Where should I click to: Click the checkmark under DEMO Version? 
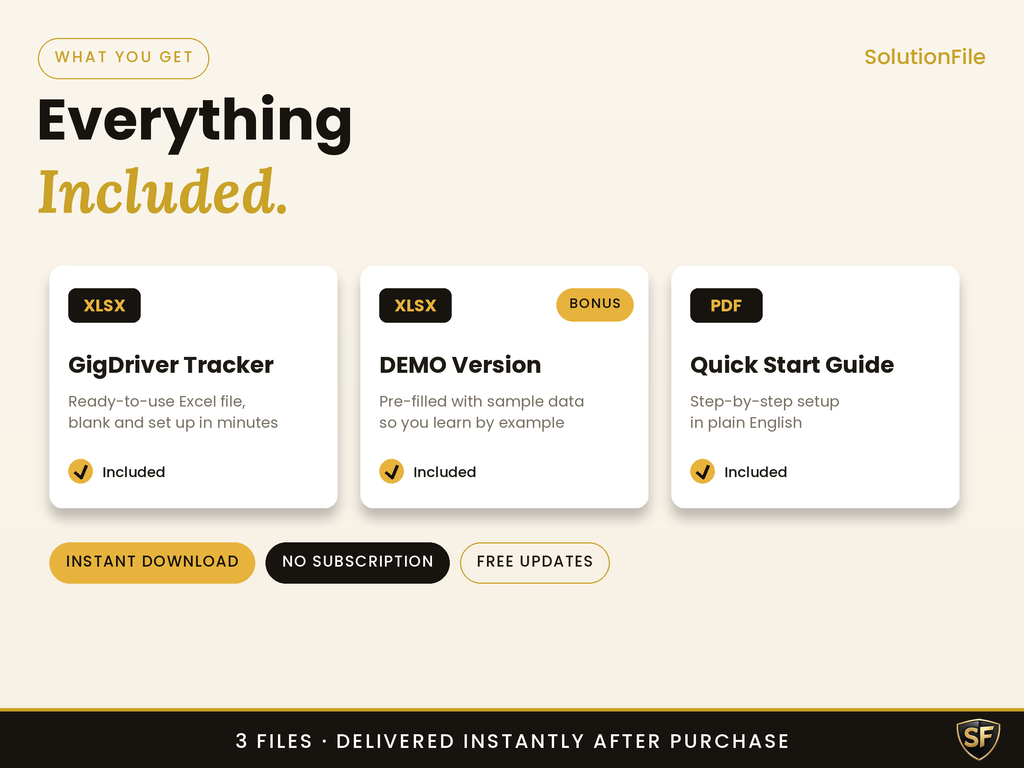tap(391, 471)
